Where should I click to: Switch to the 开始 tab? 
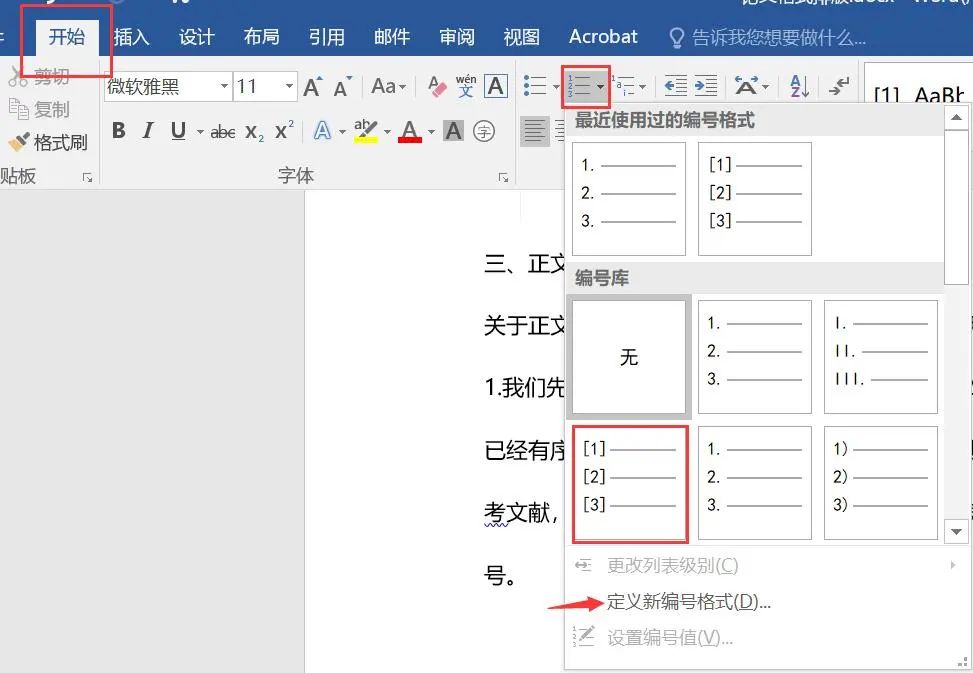(67, 37)
